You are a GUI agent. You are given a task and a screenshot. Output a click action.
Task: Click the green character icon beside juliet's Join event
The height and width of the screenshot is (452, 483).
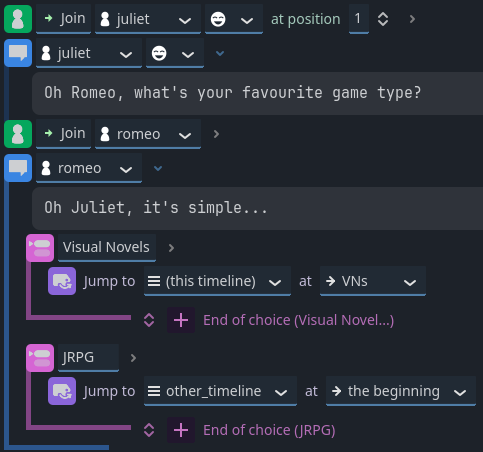click(x=18, y=19)
